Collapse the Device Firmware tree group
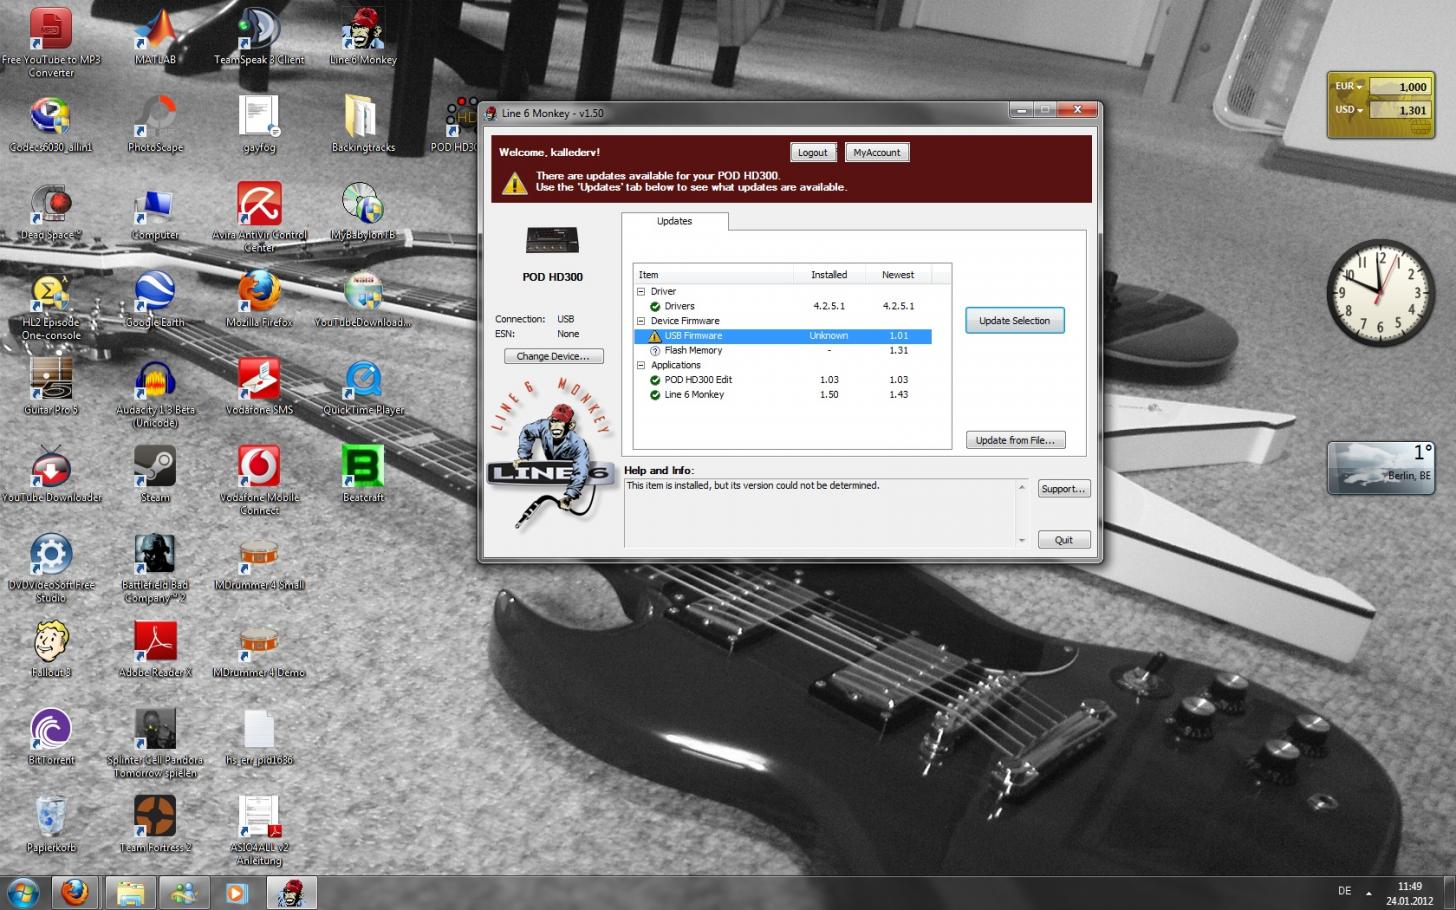1456x910 pixels. click(641, 321)
